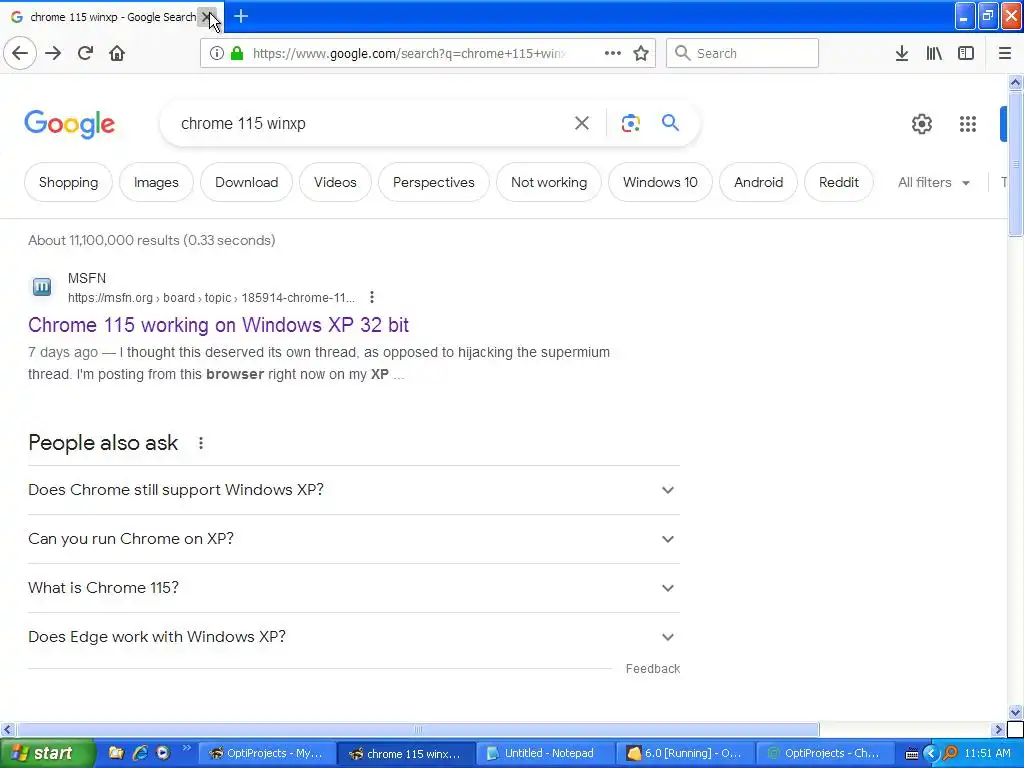Screen dimensions: 1024x768
Task: Close the 'chrome 115 winxp' tab
Action: pos(206,16)
